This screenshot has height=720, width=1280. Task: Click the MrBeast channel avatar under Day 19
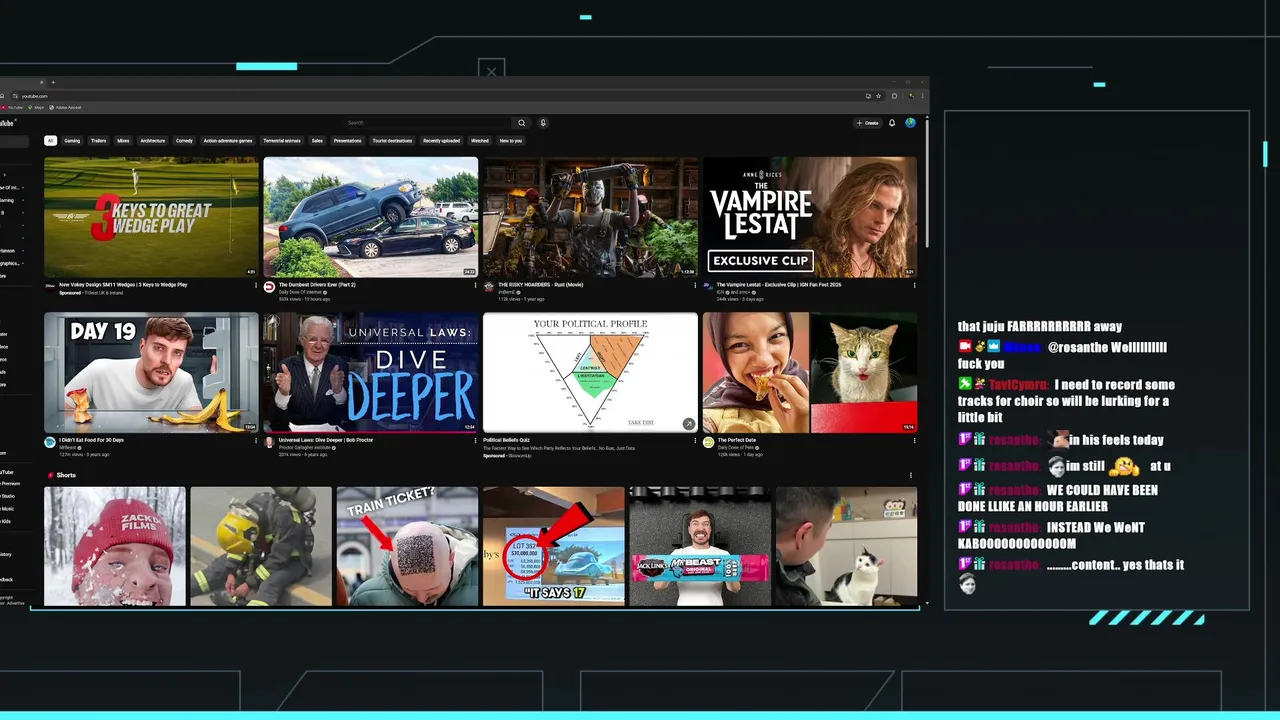[50, 442]
